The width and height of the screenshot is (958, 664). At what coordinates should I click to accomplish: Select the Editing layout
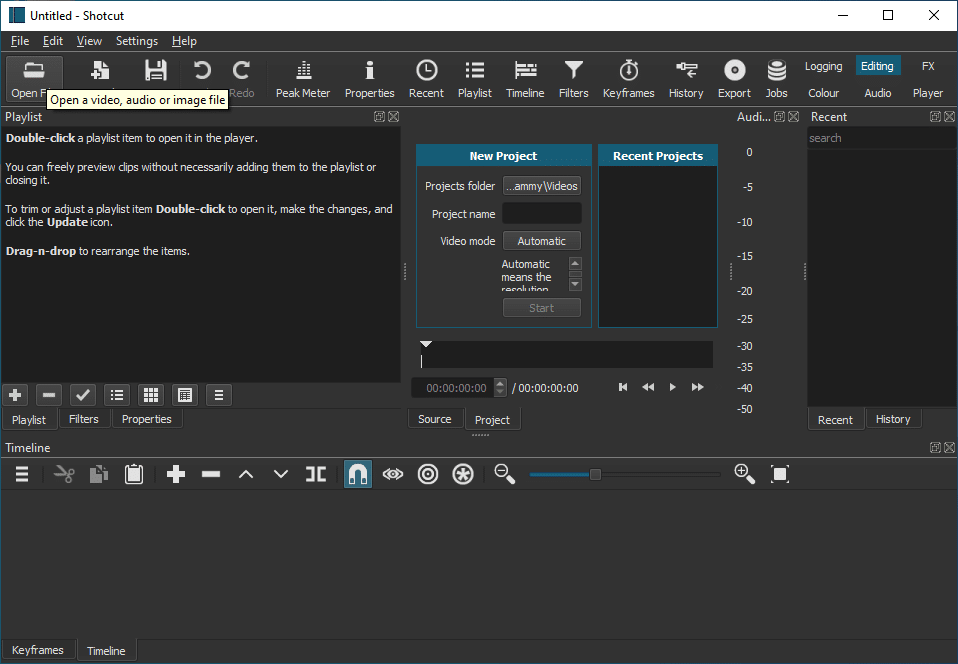point(877,66)
